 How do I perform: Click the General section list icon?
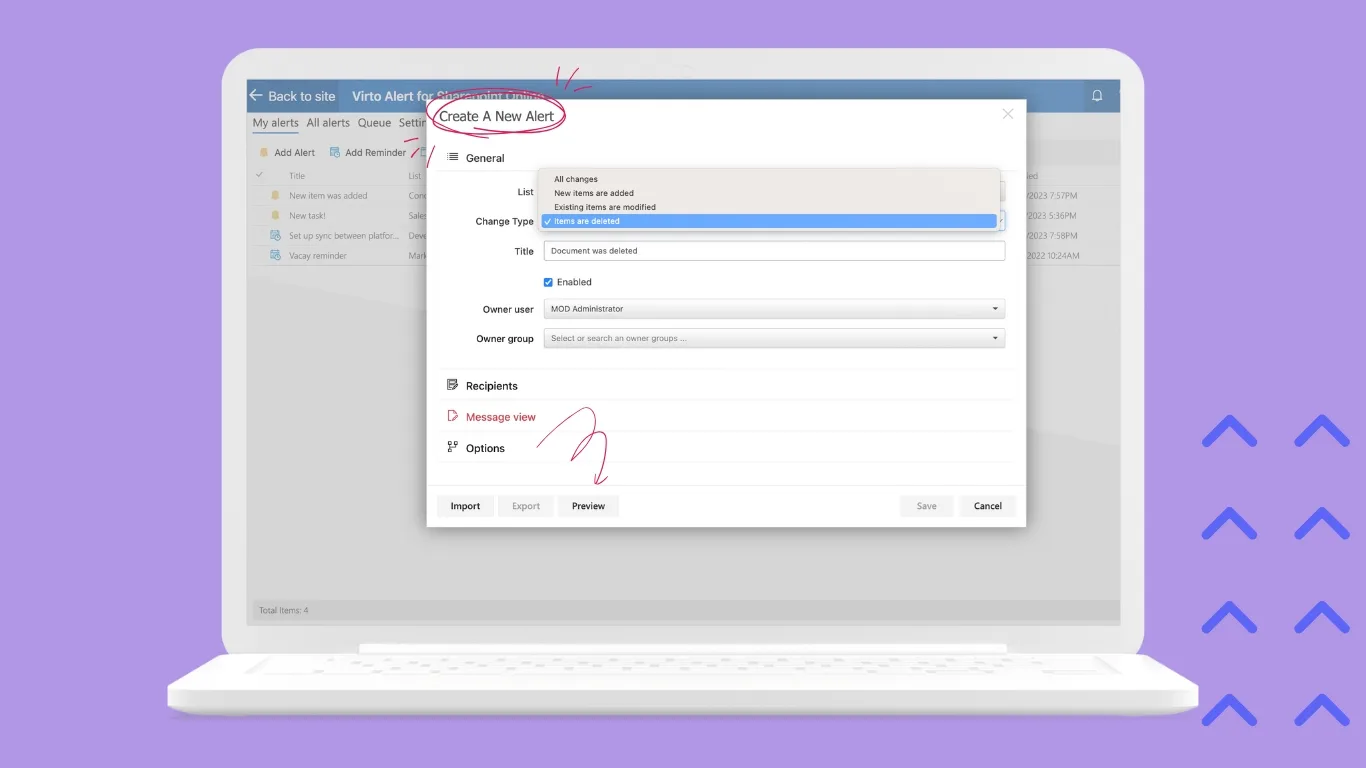coord(451,157)
